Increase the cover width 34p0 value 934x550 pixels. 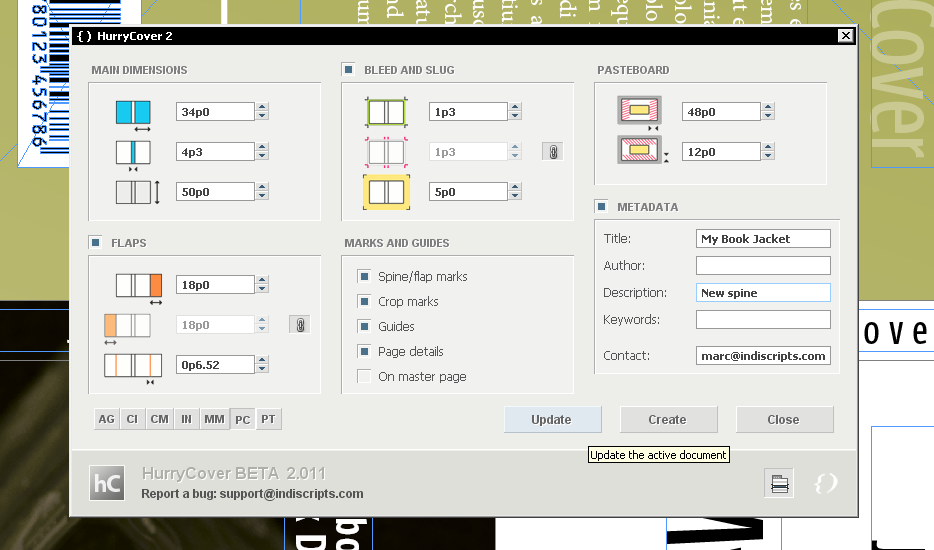point(262,107)
